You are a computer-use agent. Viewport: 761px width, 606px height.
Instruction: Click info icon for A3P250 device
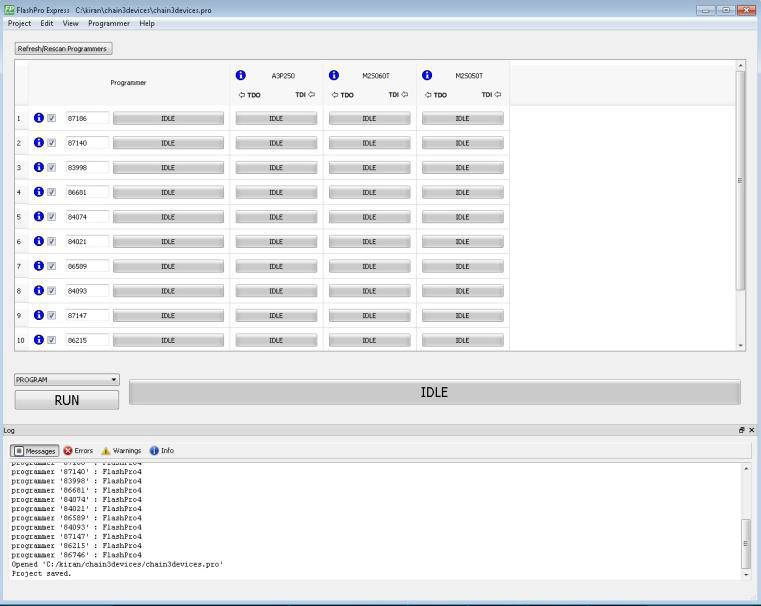click(241, 75)
